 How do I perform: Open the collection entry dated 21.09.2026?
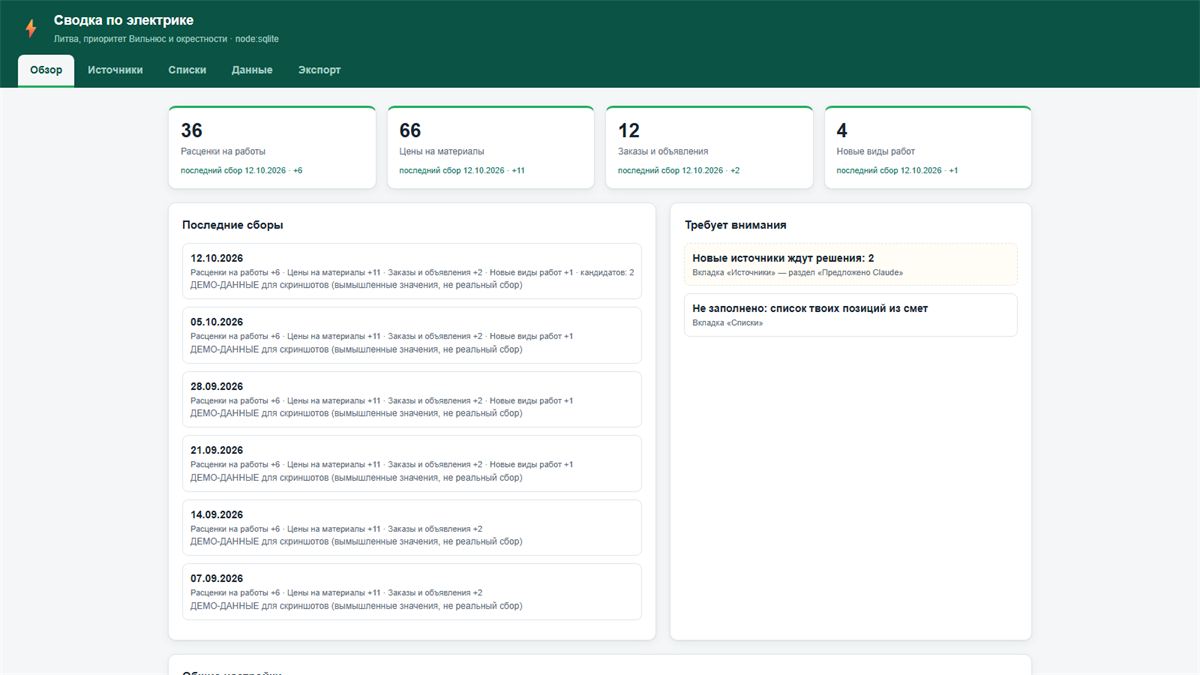tap(412, 463)
